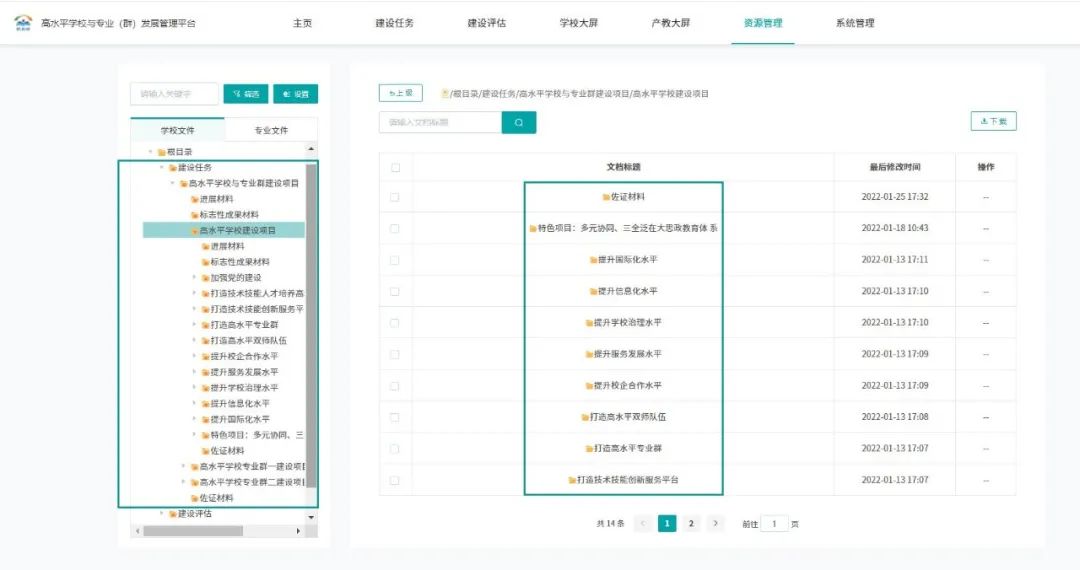Viewport: 1080px width, 570px height.
Task: Expand the 打造高水平双师队伍 tree node arrow
Action: coord(194,341)
